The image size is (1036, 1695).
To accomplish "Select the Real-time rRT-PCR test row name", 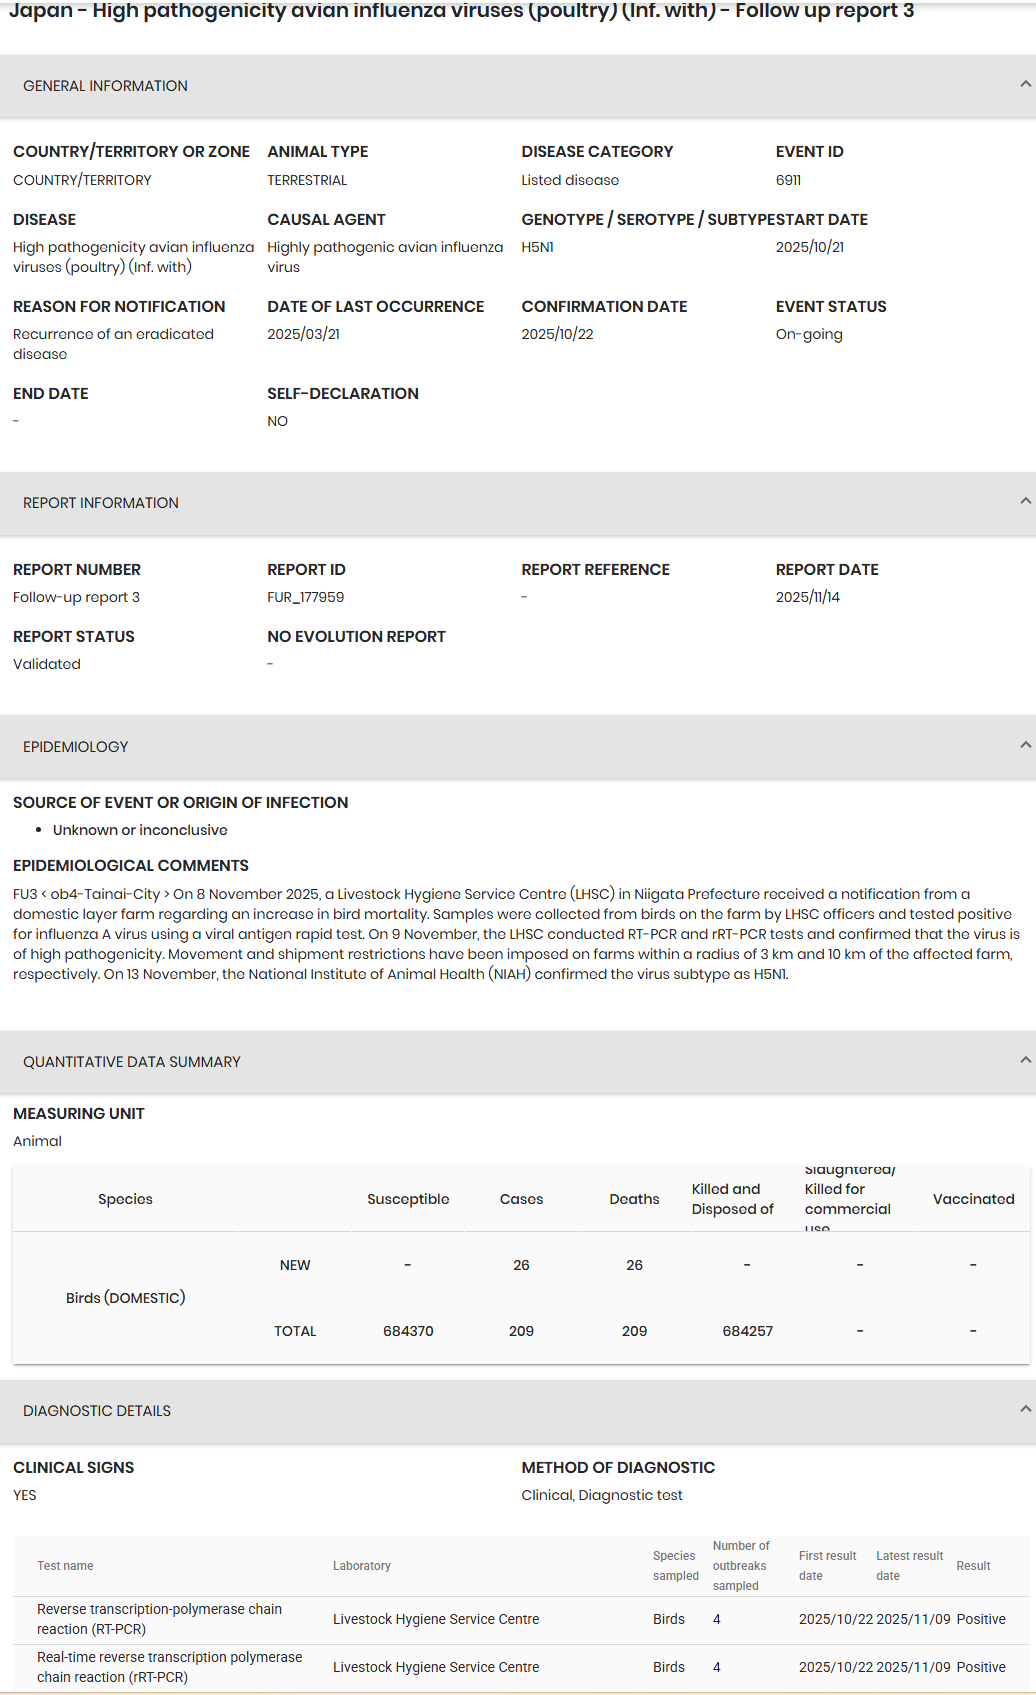I will [x=169, y=1667].
